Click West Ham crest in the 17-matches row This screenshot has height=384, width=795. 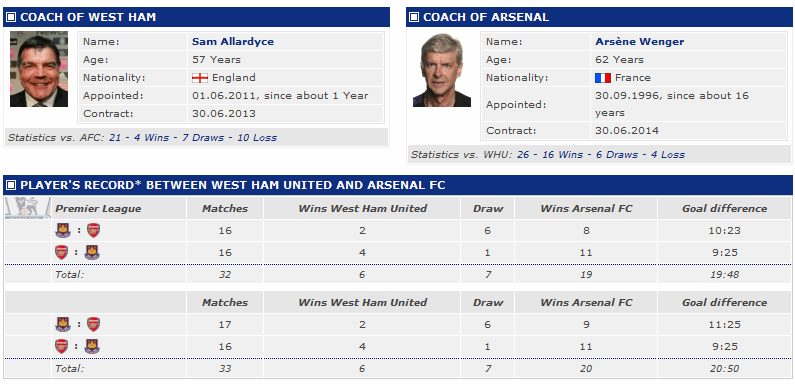pos(63,325)
